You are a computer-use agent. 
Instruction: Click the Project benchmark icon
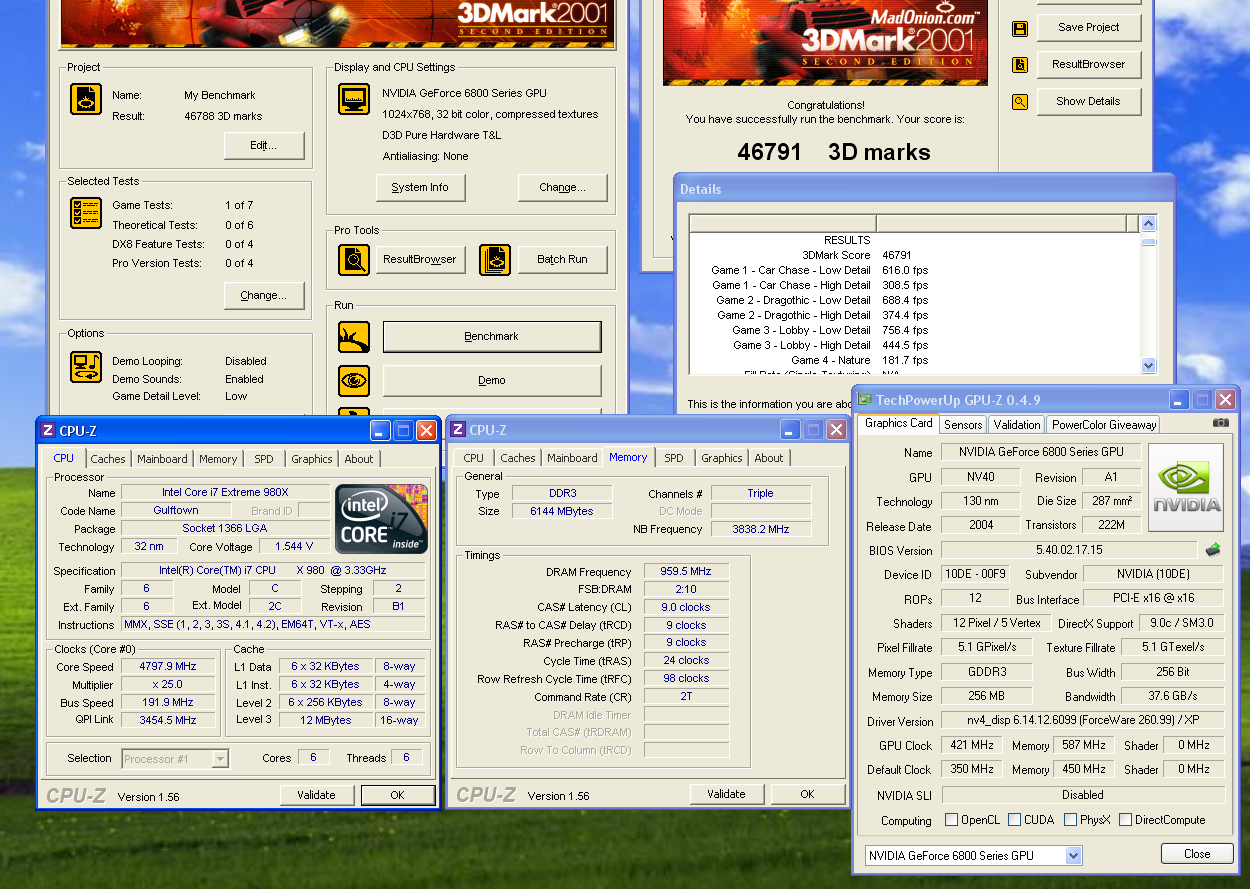(86, 100)
